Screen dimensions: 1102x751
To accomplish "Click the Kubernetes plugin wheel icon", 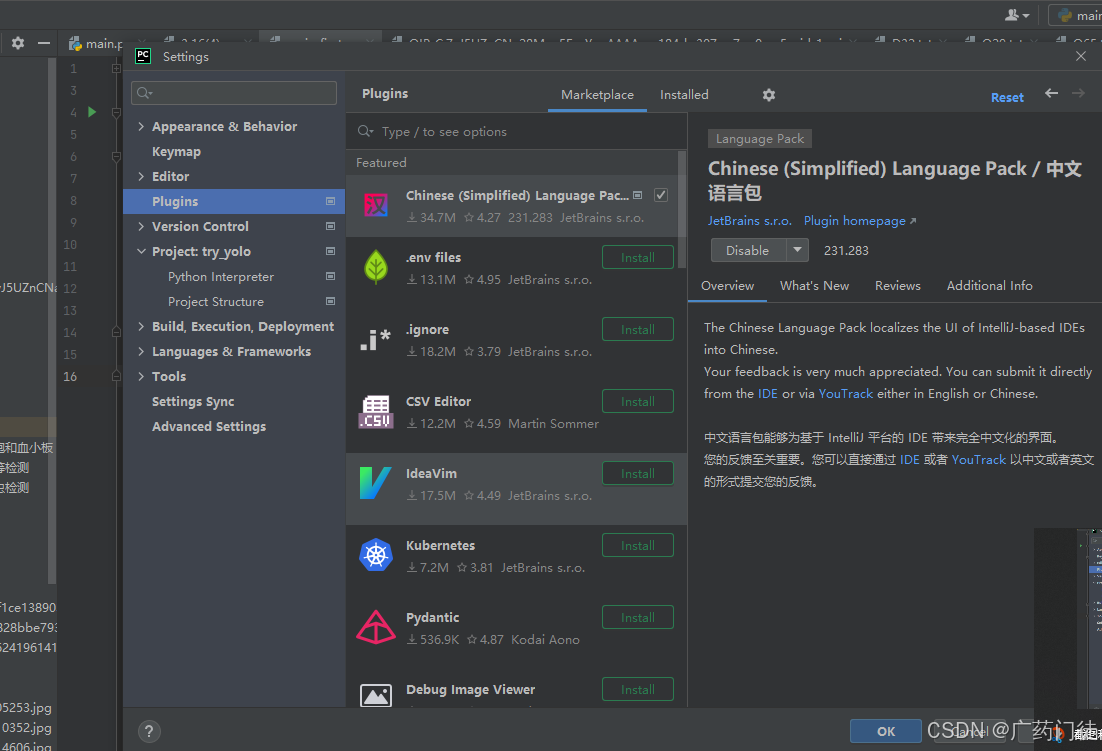I will coord(376,555).
